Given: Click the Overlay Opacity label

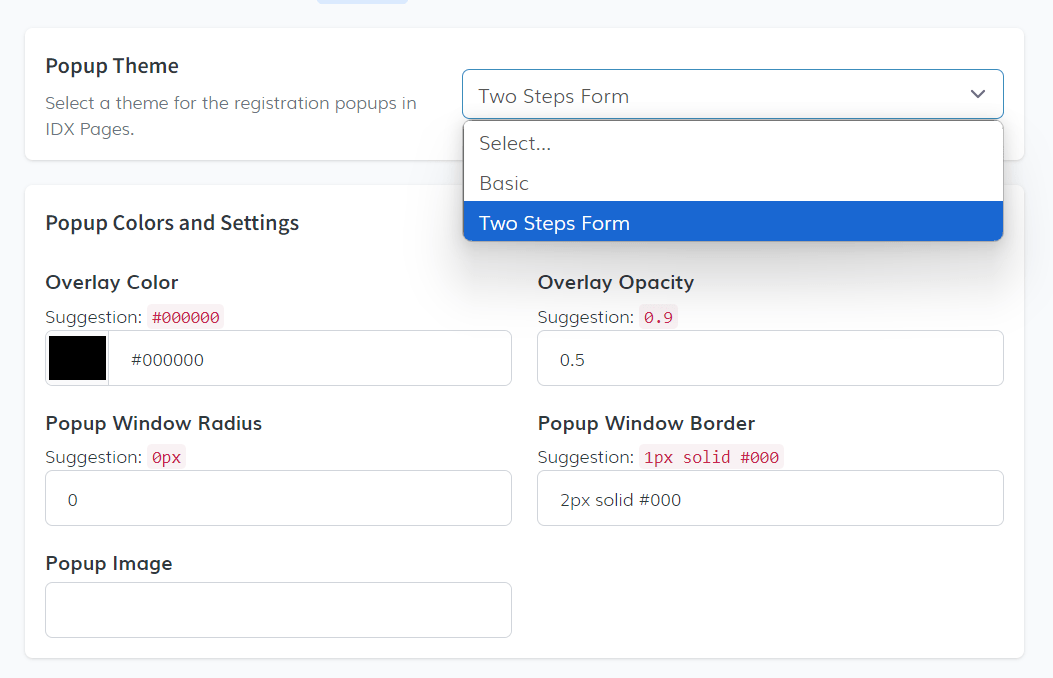Looking at the screenshot, I should point(615,282).
